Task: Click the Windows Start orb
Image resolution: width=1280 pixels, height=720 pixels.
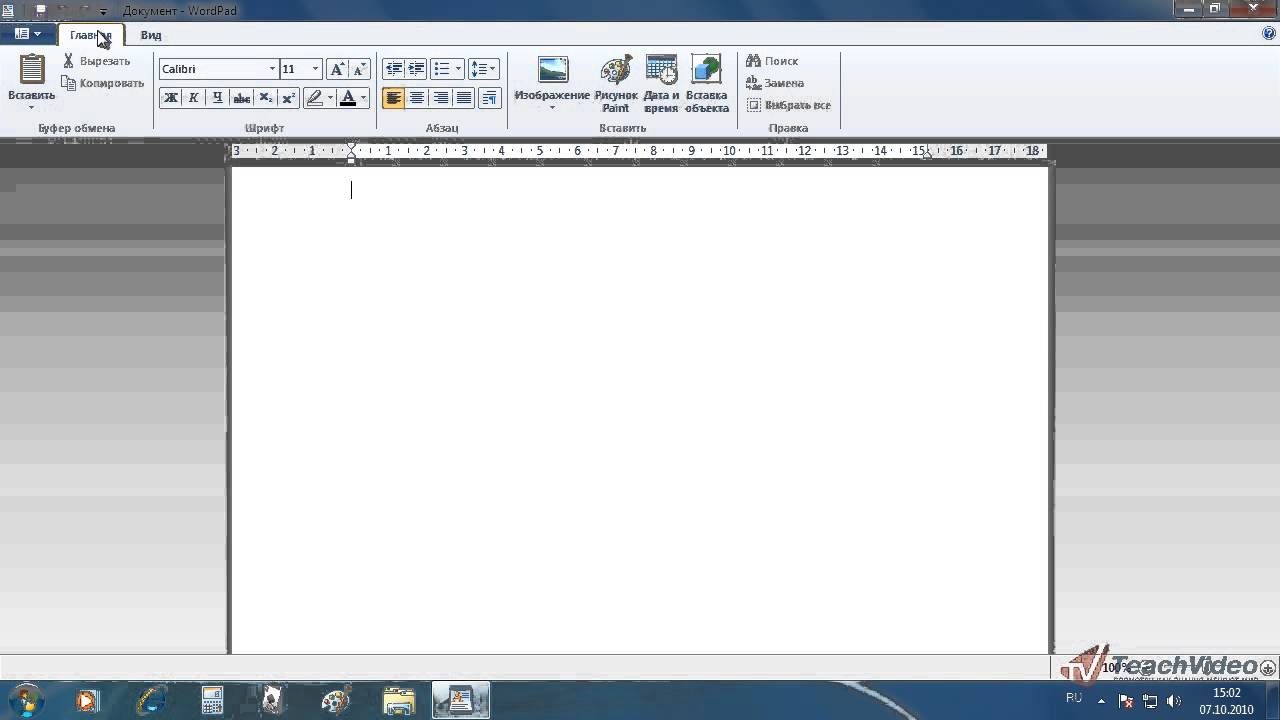Action: click(25, 699)
